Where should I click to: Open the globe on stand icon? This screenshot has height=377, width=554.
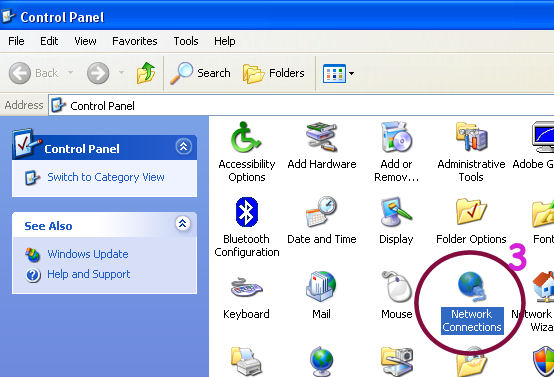321,361
